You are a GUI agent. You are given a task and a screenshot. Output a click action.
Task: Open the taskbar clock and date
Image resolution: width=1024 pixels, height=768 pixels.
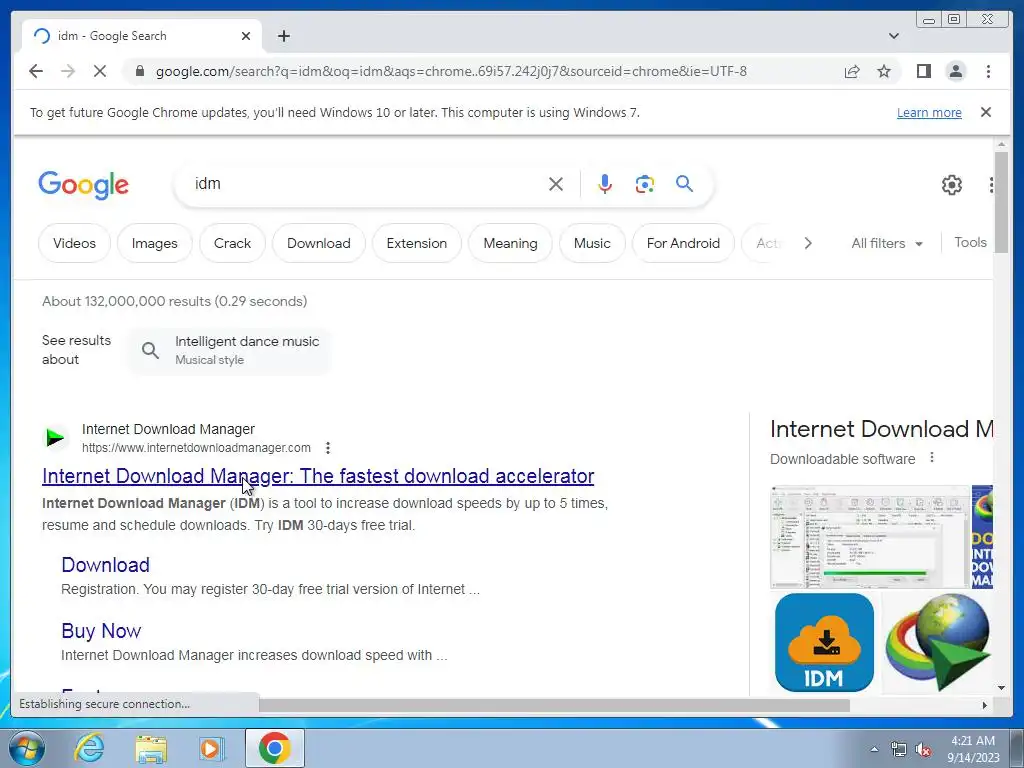pos(973,748)
